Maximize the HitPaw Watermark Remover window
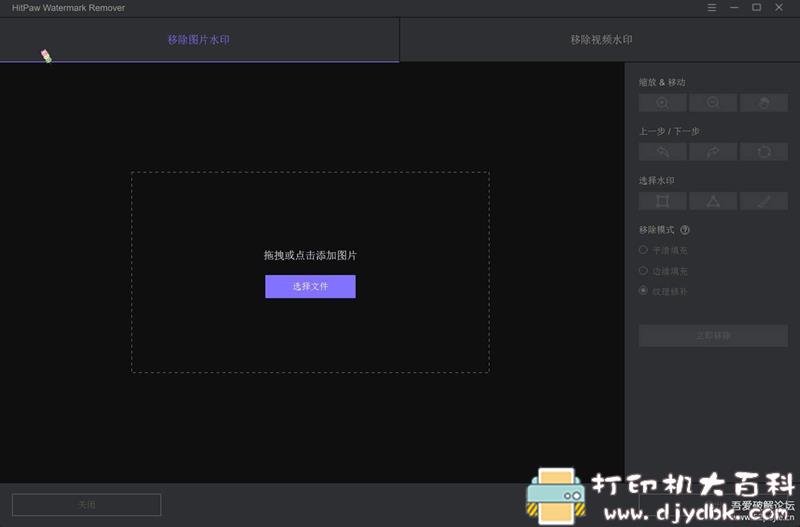800x527 pixels. point(757,7)
